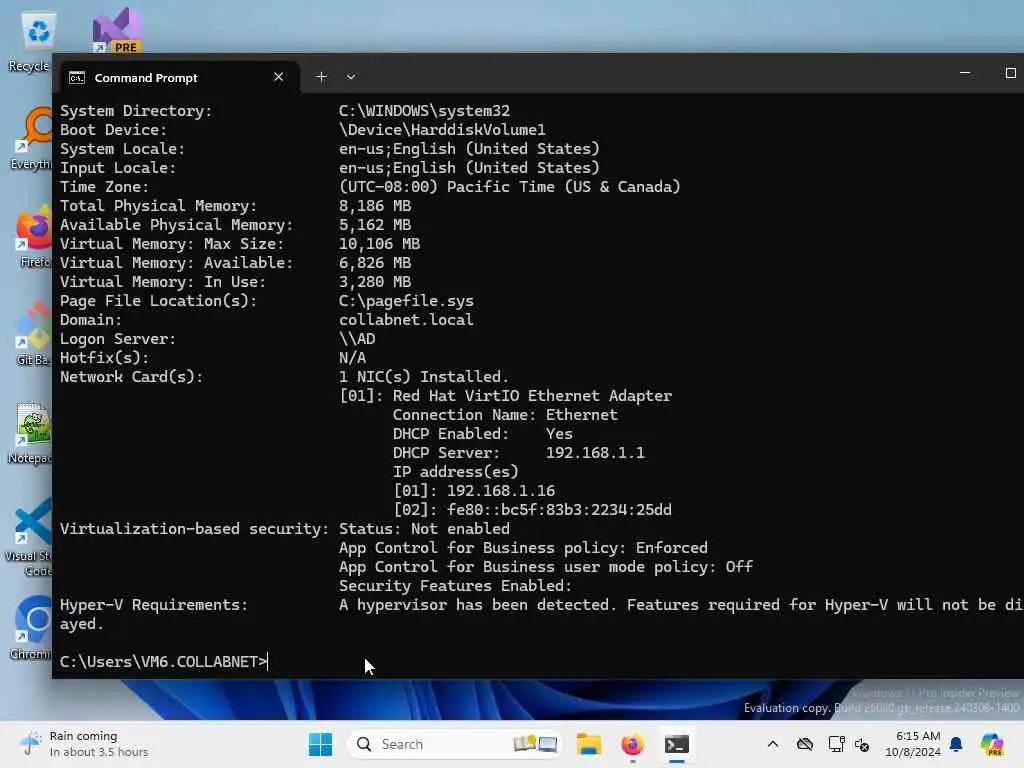Open the Visual Studio Code desktop shortcut
Viewport: 1024px width, 768px height.
point(30,537)
